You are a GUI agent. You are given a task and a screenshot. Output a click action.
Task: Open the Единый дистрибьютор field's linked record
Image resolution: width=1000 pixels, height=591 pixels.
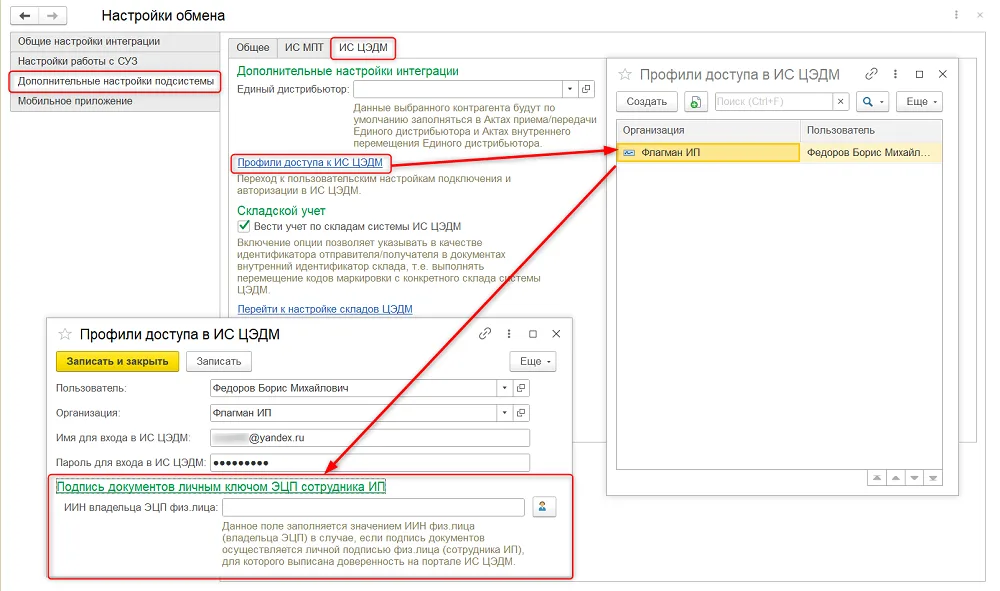pos(586,89)
